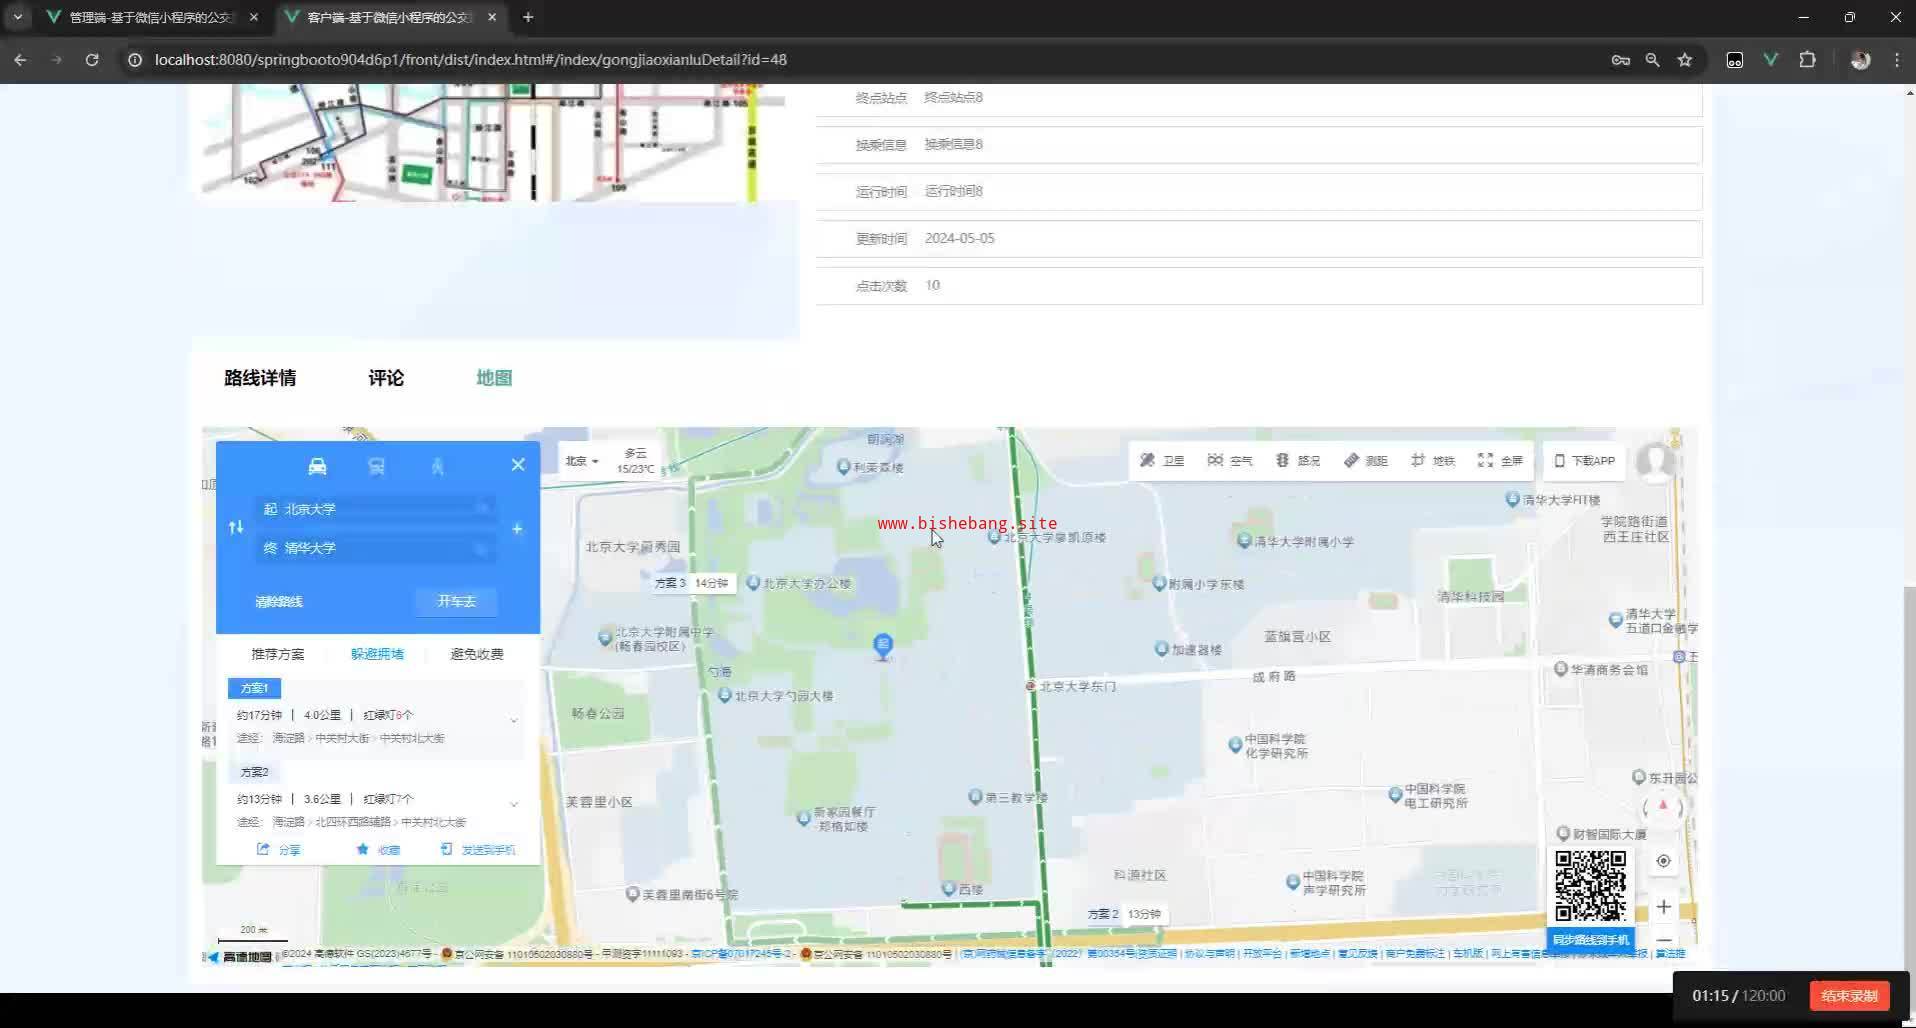Image resolution: width=1916 pixels, height=1028 pixels.
Task: Switch to the 评论 tab
Action: [x=386, y=378]
